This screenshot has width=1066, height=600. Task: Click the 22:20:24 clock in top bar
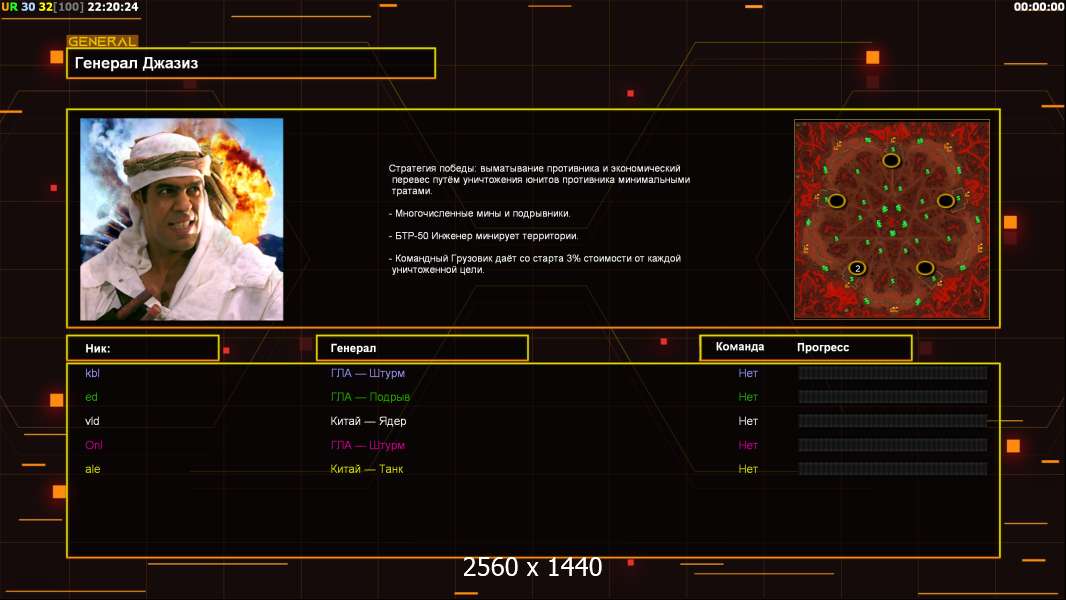pos(113,7)
